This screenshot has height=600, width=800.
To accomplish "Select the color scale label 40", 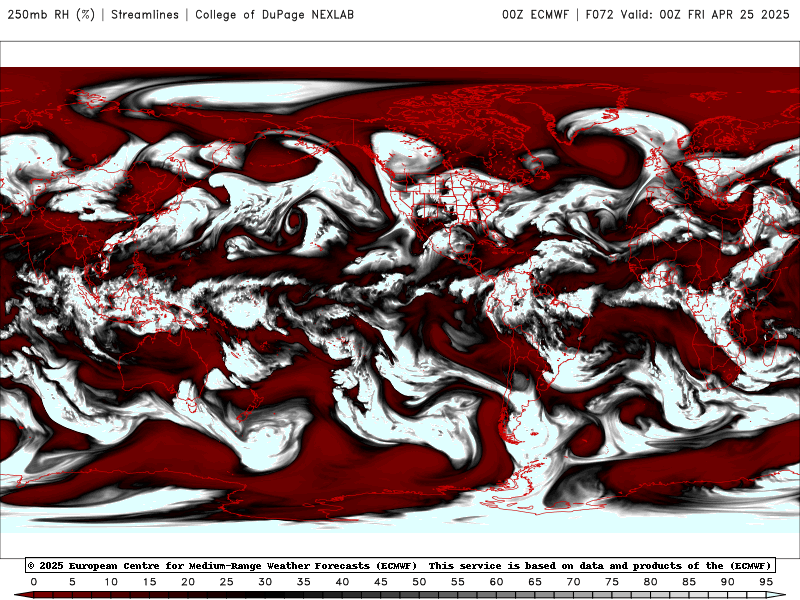I will 342,582.
